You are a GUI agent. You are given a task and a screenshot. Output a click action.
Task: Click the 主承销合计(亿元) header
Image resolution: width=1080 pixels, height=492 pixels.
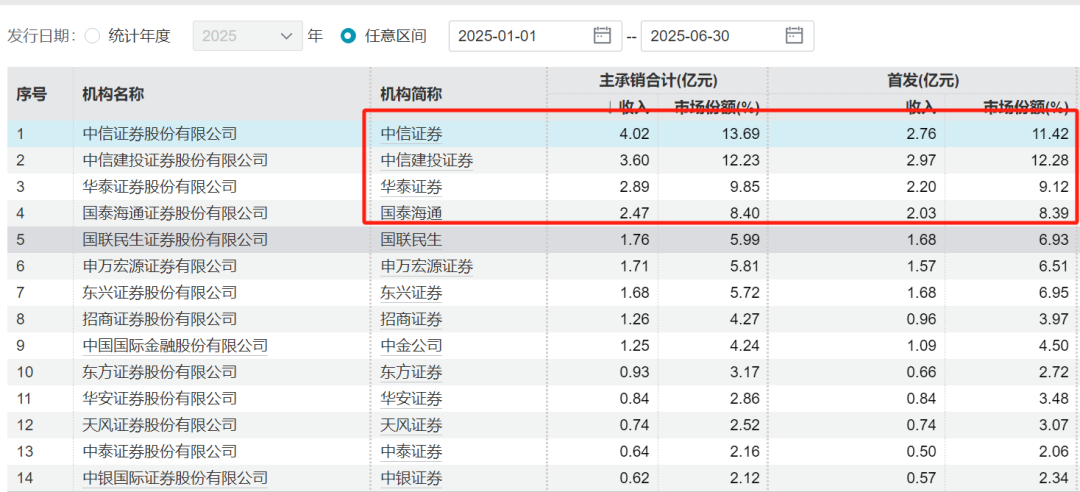coord(658,81)
